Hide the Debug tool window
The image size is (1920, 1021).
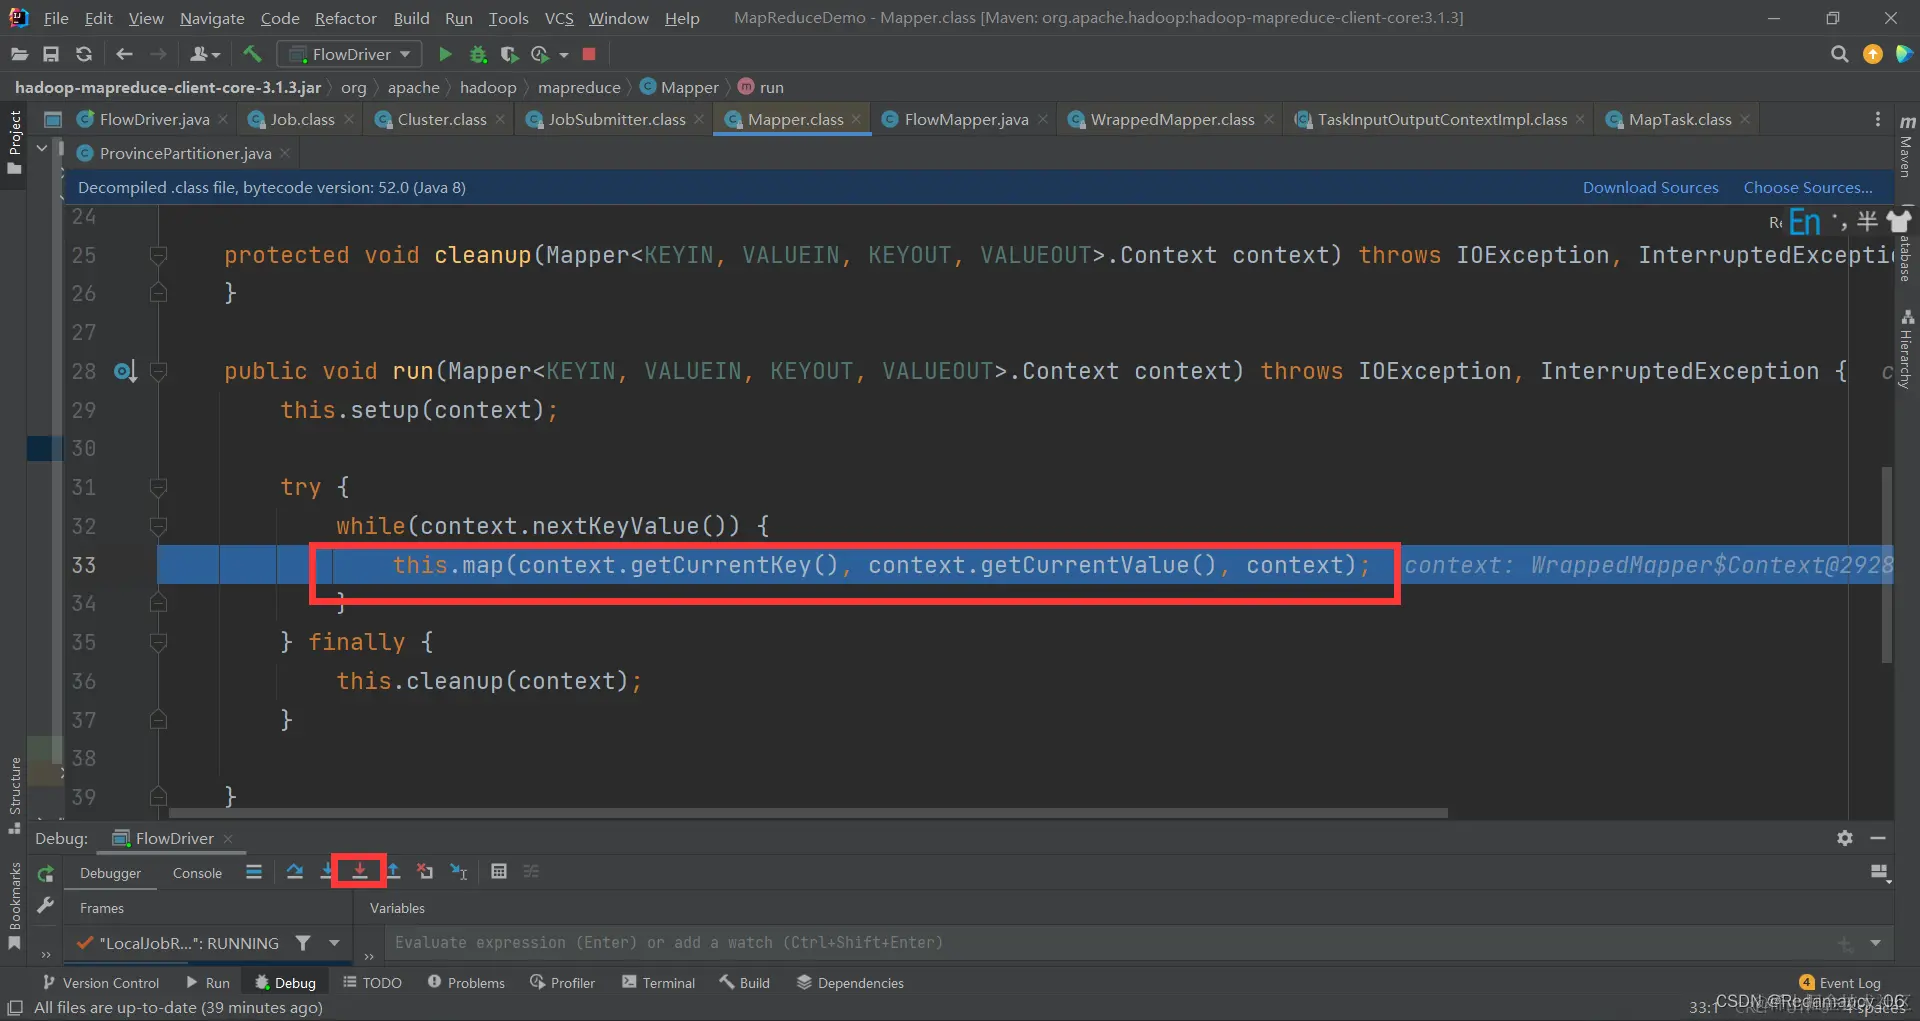(1878, 838)
